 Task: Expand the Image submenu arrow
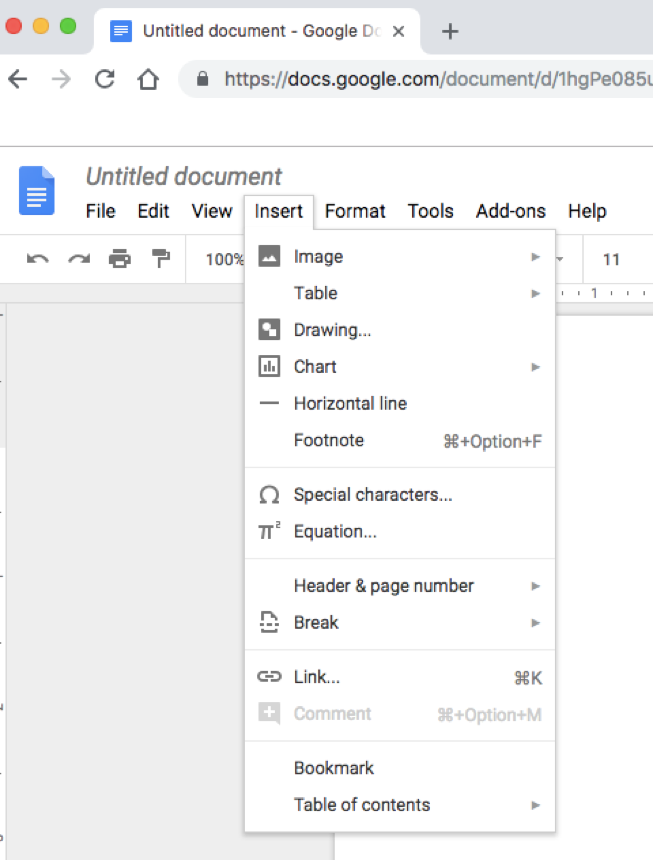coord(536,257)
